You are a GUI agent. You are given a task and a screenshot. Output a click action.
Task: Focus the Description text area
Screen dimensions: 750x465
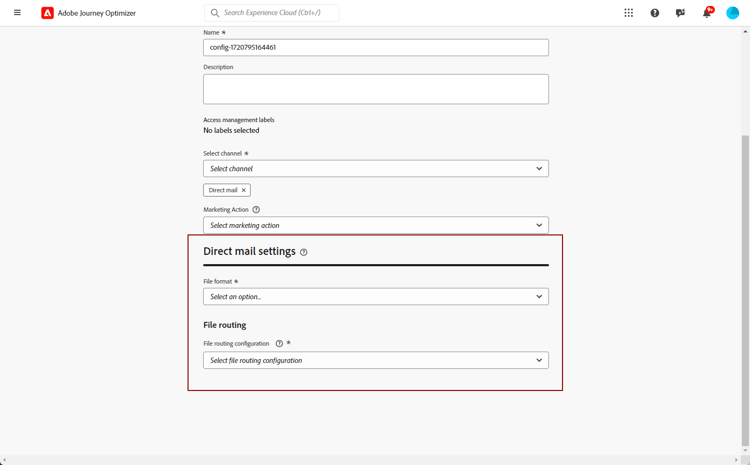point(375,89)
